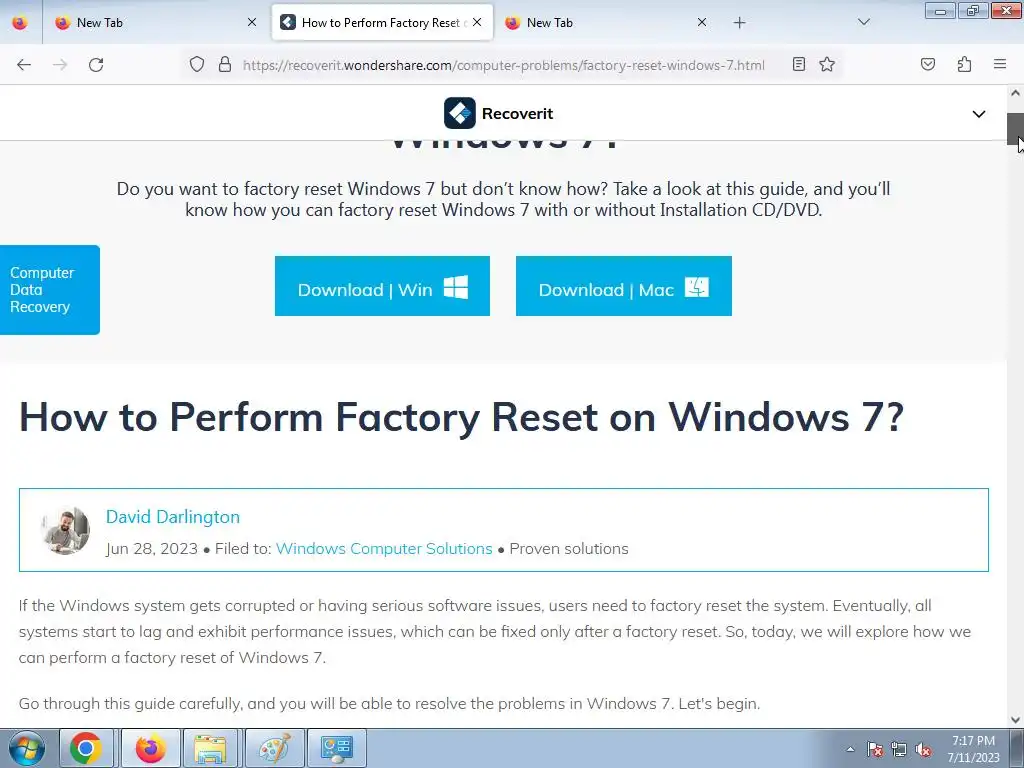The width and height of the screenshot is (1024, 768).
Task: Open the Windows Start menu
Action: tap(27, 748)
